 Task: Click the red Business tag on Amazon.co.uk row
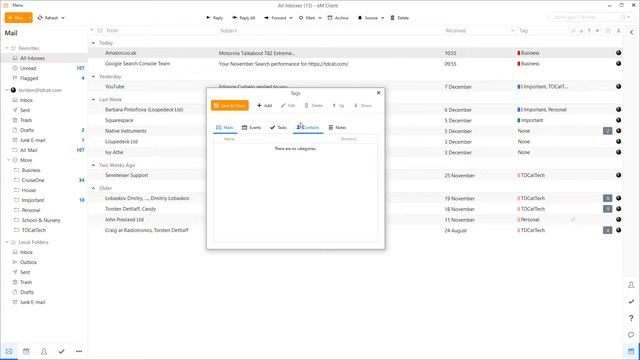(x=529, y=53)
